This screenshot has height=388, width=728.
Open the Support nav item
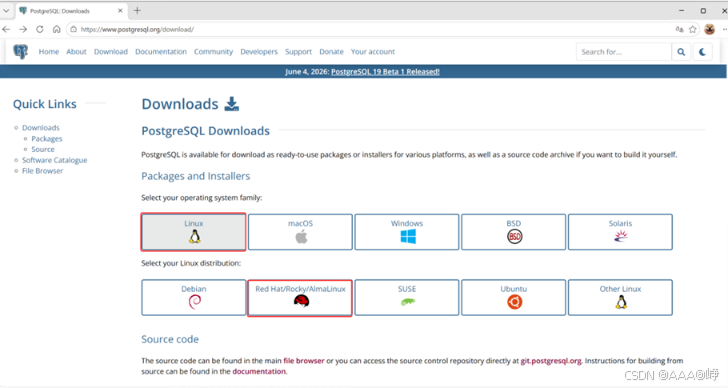[x=298, y=52]
